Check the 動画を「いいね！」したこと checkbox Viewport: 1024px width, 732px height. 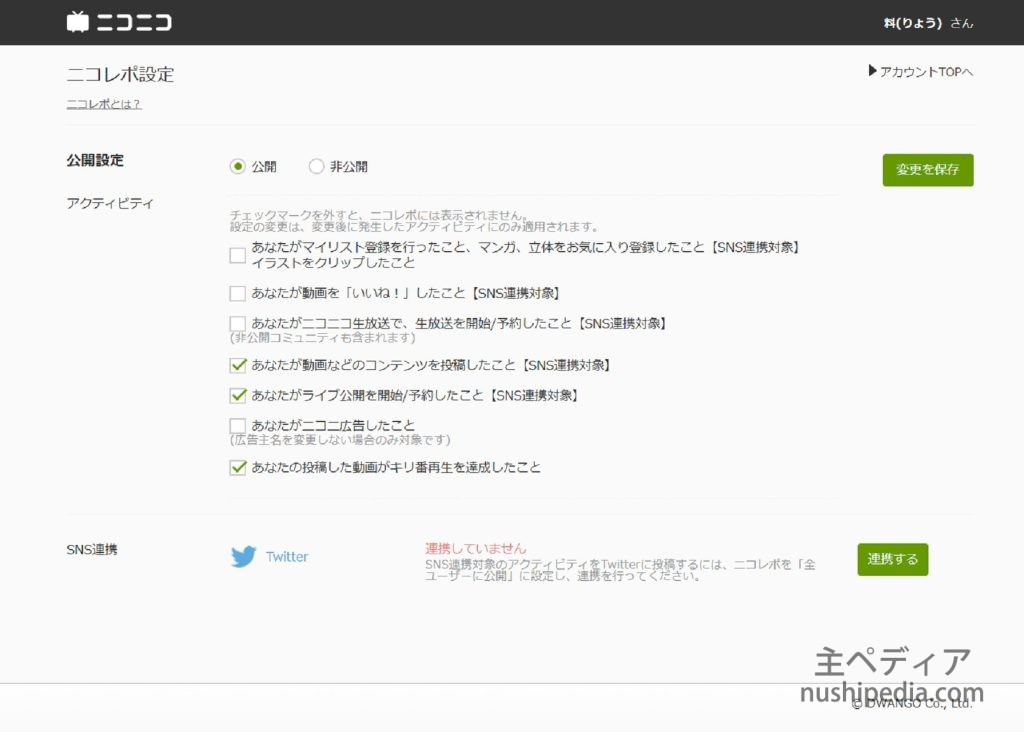(237, 292)
